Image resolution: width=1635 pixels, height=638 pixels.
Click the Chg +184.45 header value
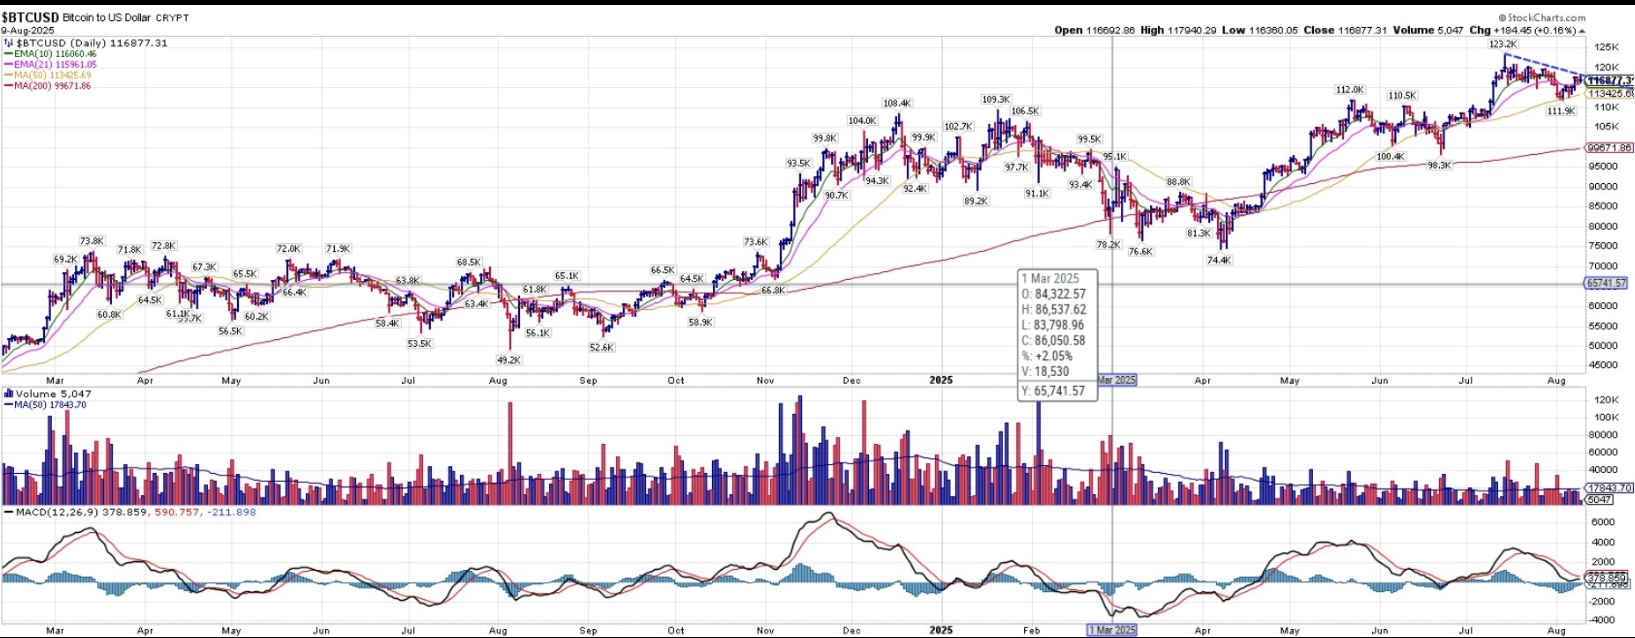tap(1499, 30)
